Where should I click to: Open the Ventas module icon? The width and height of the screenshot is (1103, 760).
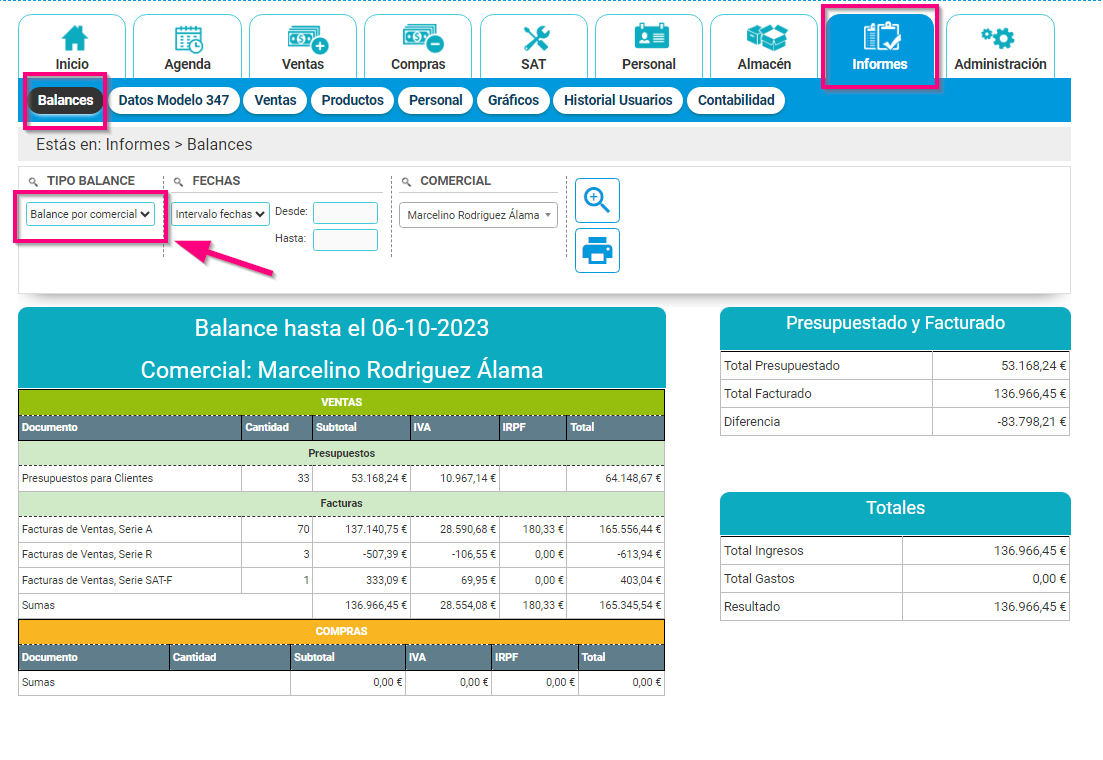302,46
